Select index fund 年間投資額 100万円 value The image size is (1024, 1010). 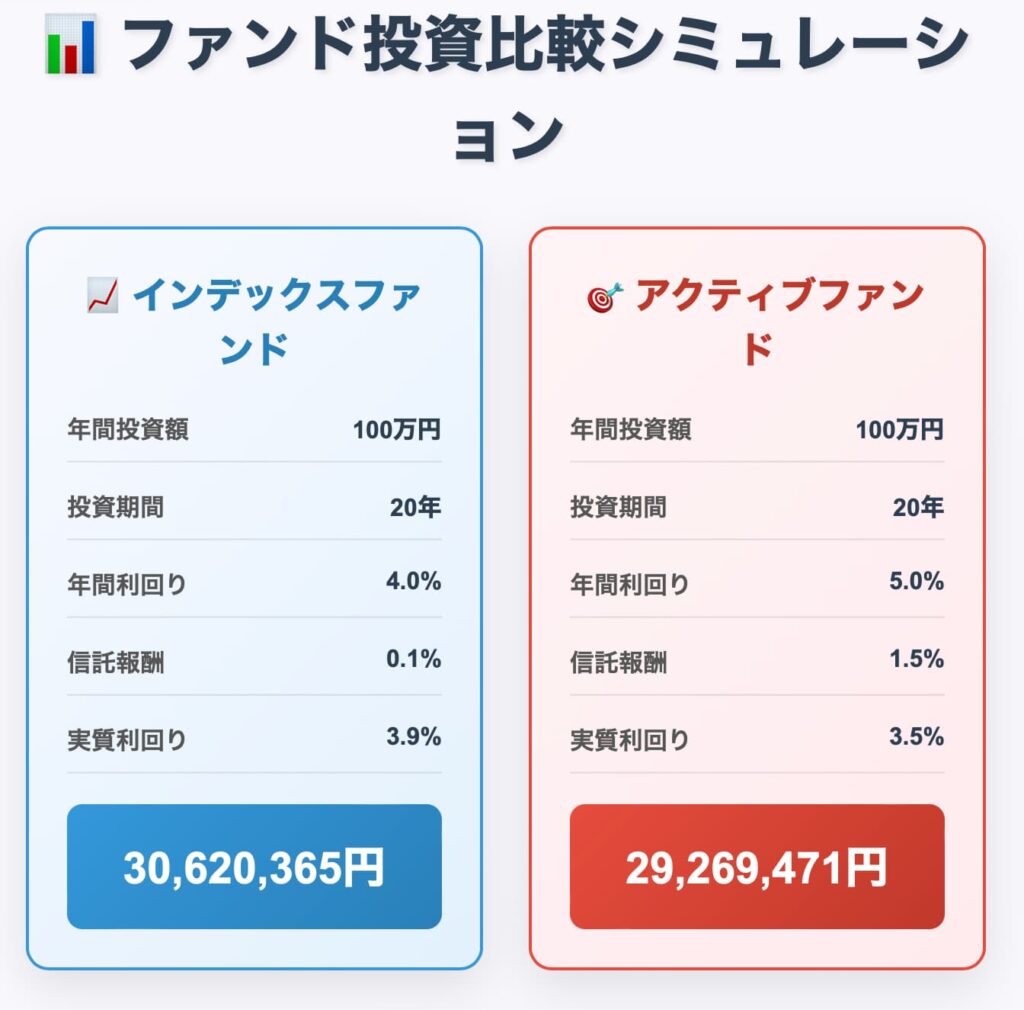coord(396,430)
